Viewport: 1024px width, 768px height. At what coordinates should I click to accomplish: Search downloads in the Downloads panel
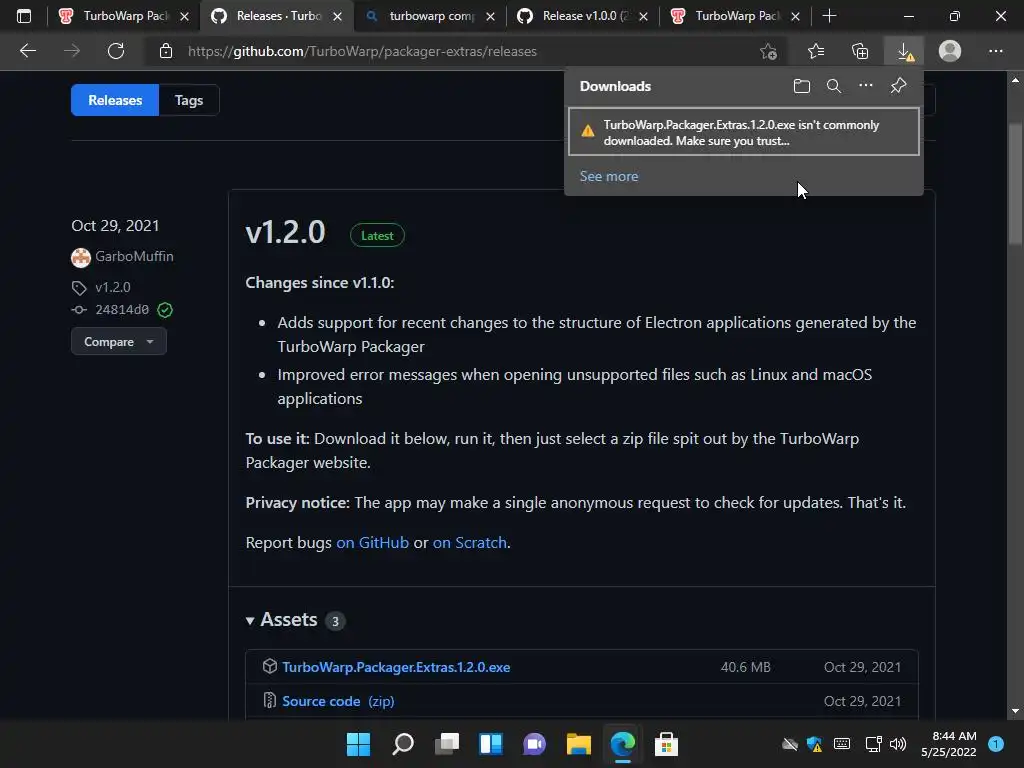click(x=833, y=86)
